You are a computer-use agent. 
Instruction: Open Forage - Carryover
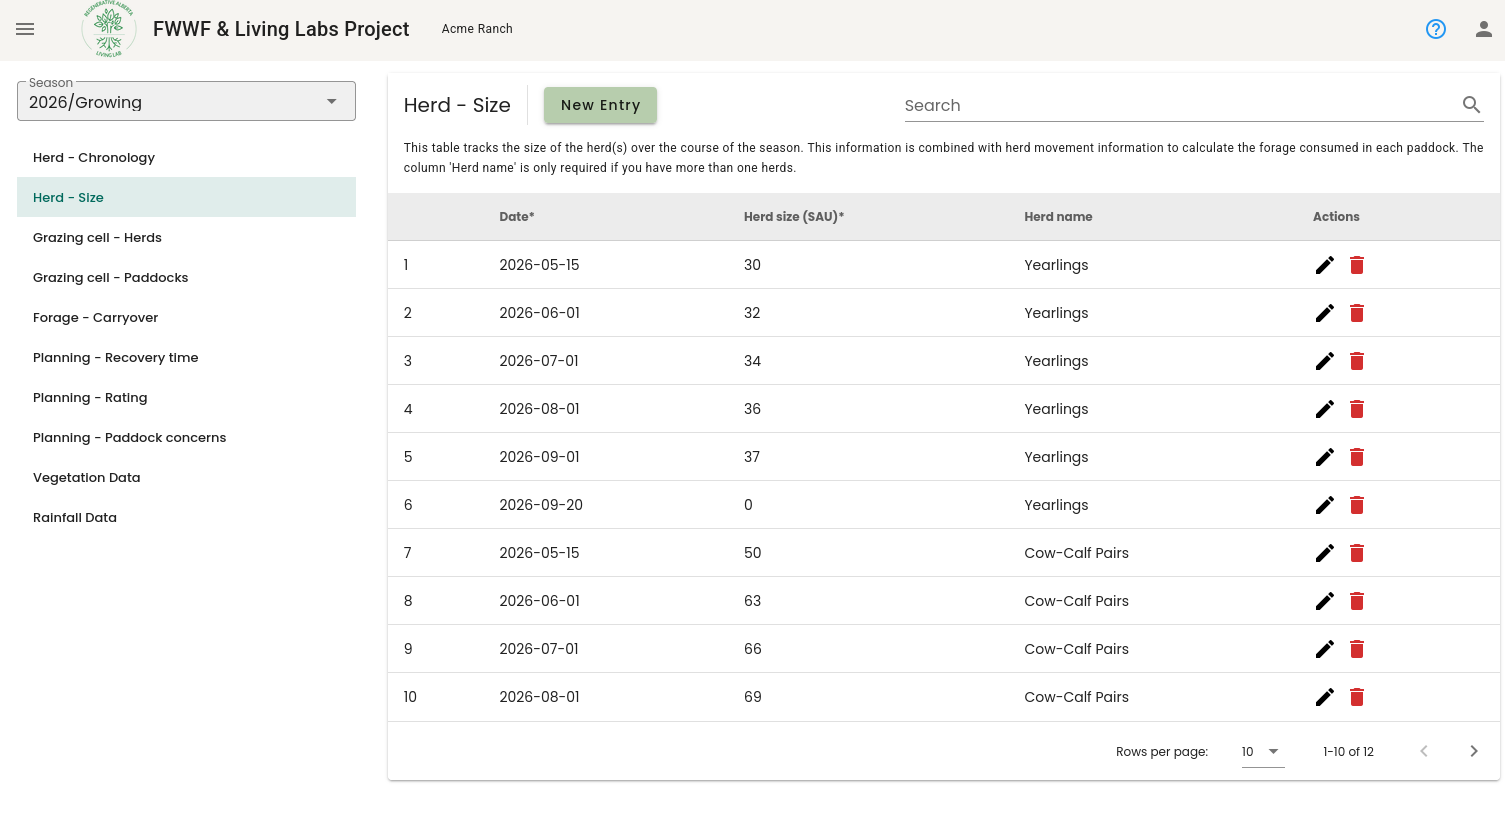(x=186, y=317)
